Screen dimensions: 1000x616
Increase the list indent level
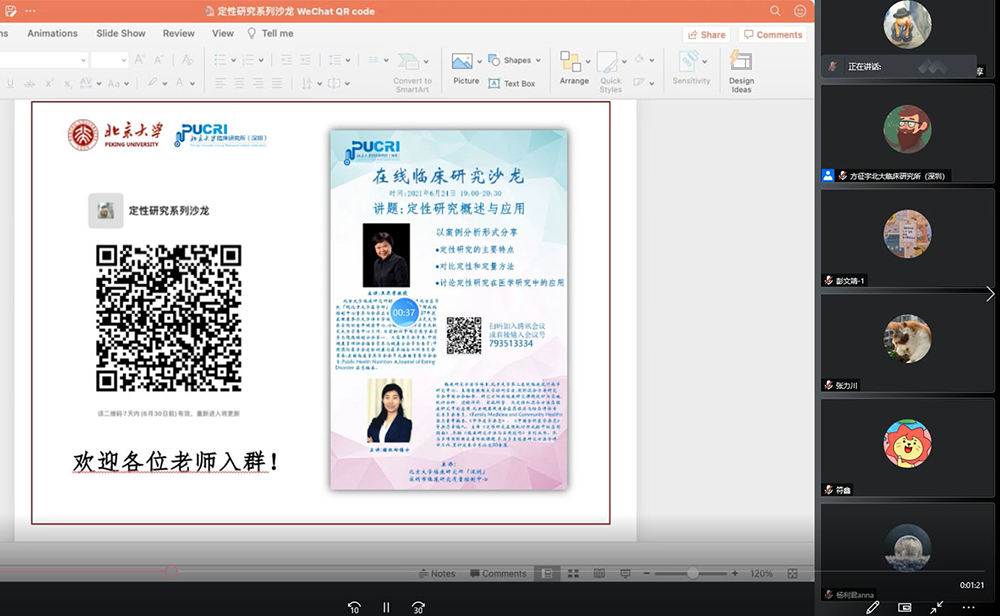(x=305, y=60)
